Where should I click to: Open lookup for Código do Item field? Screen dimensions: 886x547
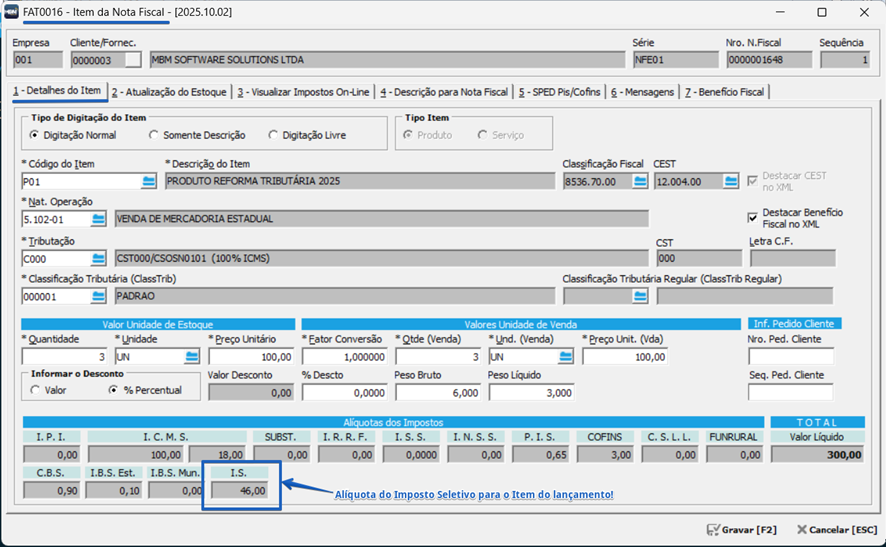pyautogui.click(x=149, y=181)
